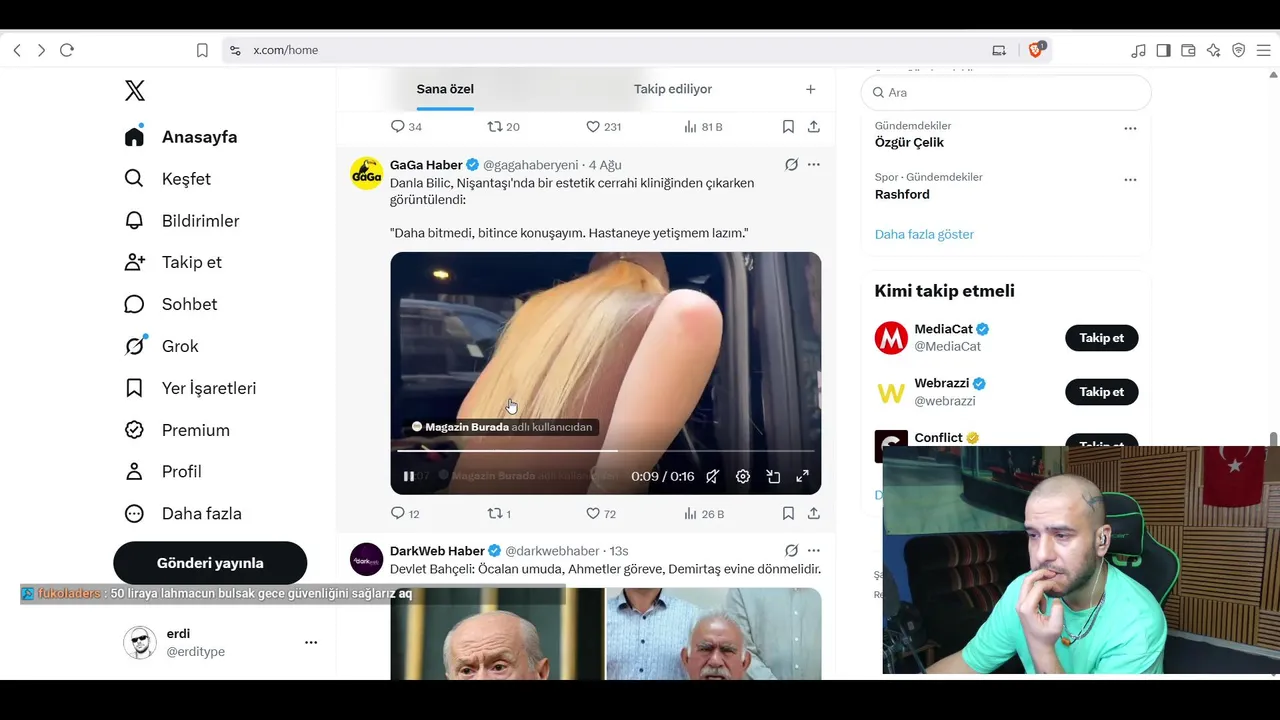The height and width of the screenshot is (720, 1280).
Task: Ask Grok about the GaGa Haber post
Action: pos(791,165)
